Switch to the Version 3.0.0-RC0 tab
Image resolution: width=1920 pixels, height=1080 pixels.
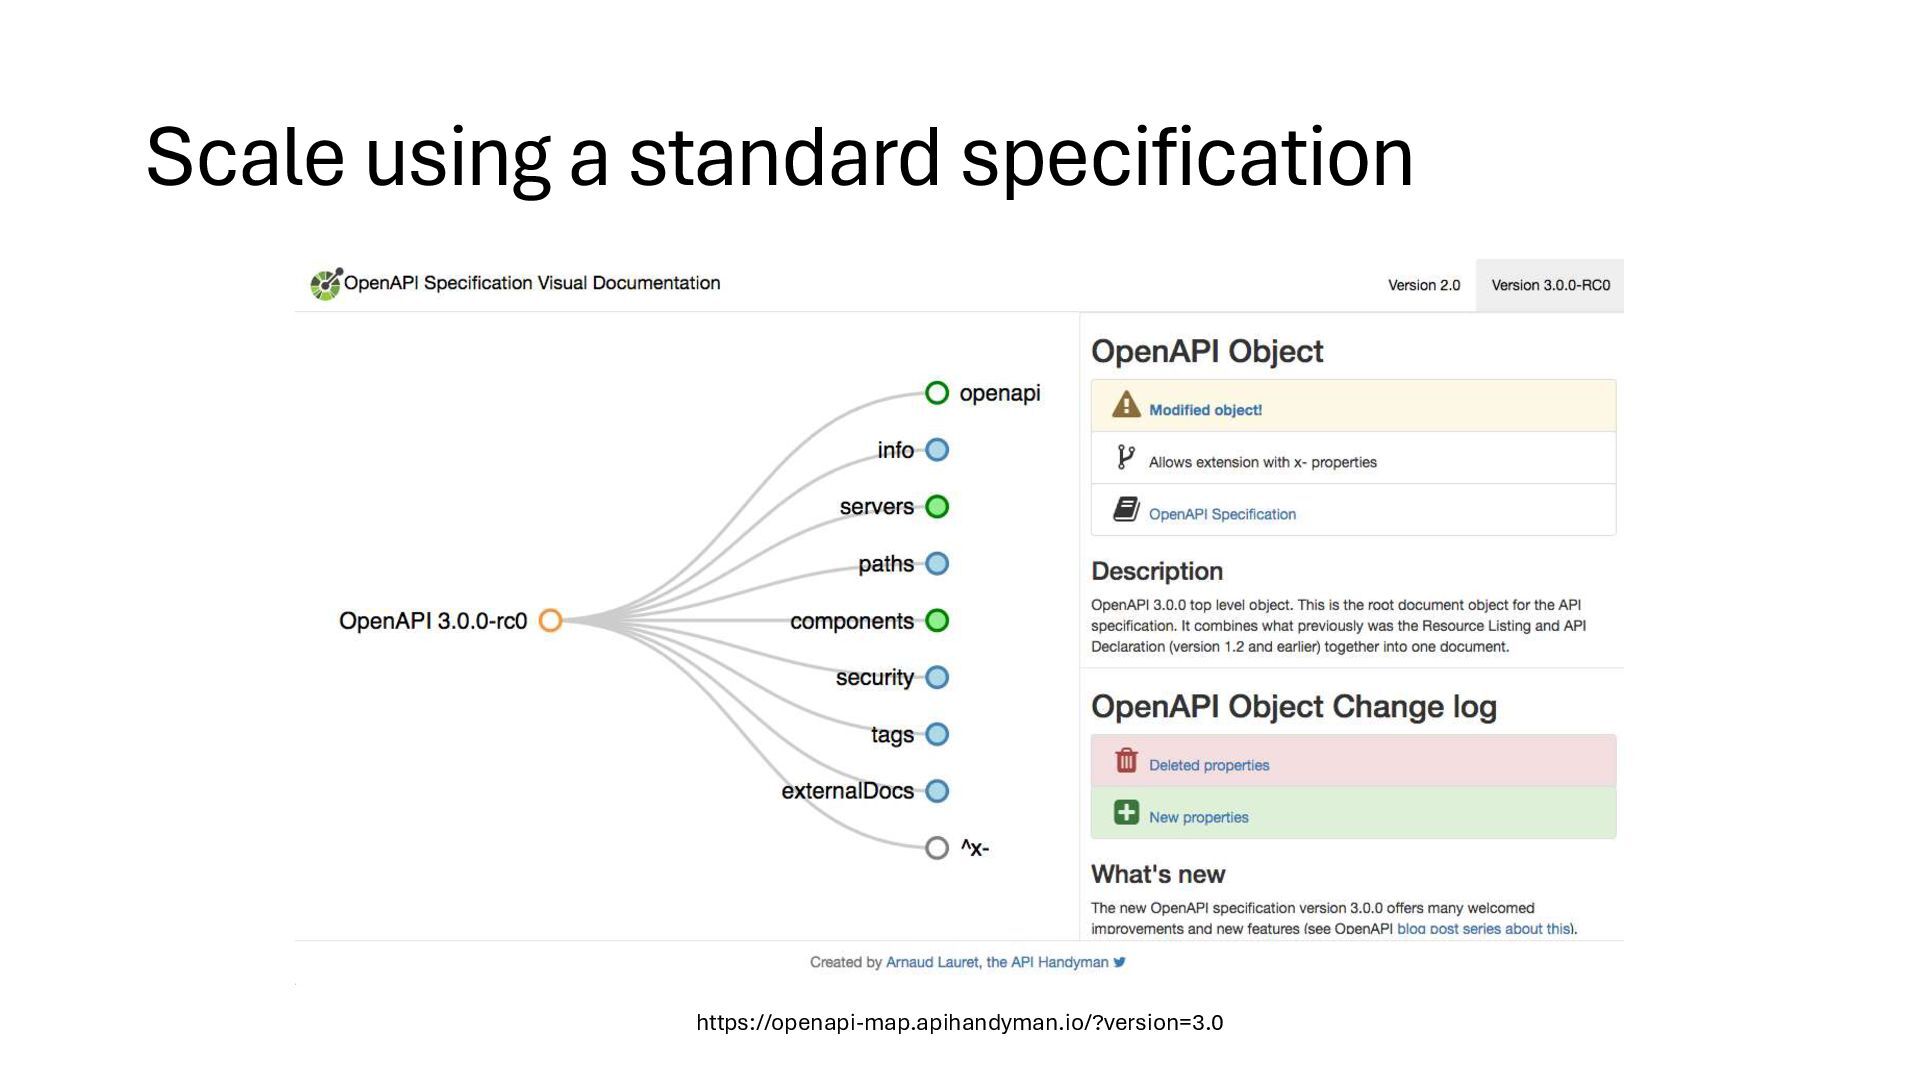[x=1550, y=285]
